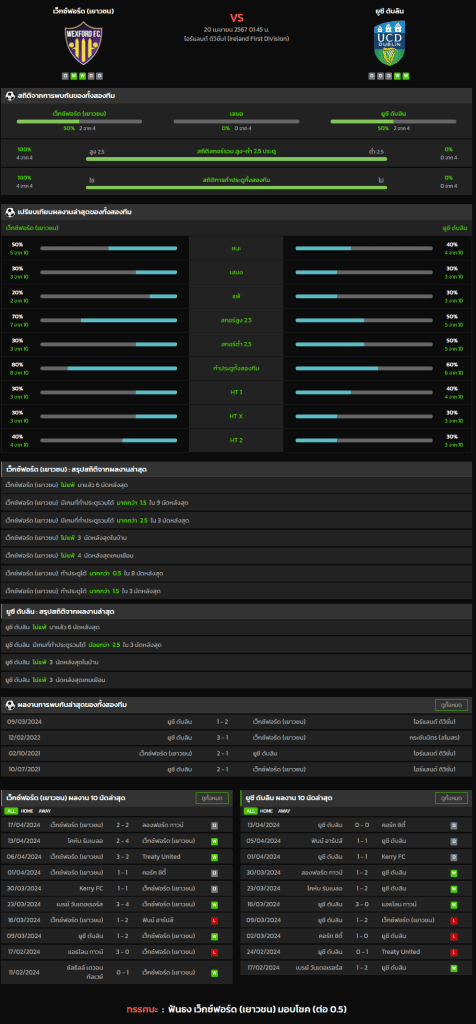This screenshot has height=1024, width=476.
Task: Click ดูทั้งหมด button in UCD Dublin last 10 panel
Action: point(451,798)
